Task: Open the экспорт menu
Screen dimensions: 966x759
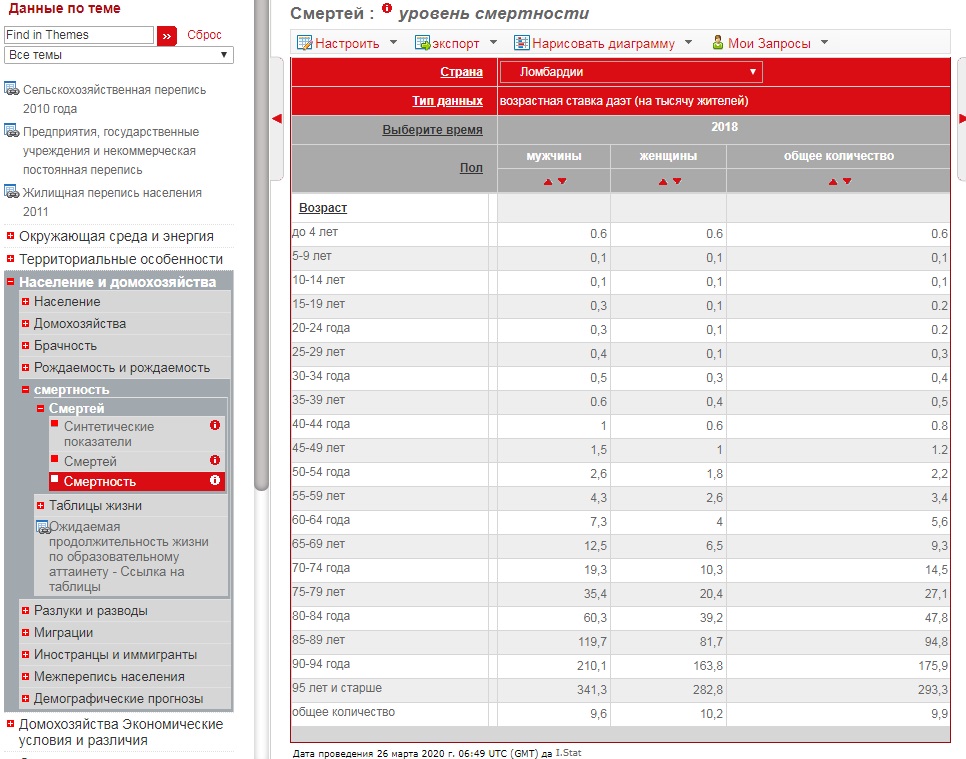Action: pos(493,43)
